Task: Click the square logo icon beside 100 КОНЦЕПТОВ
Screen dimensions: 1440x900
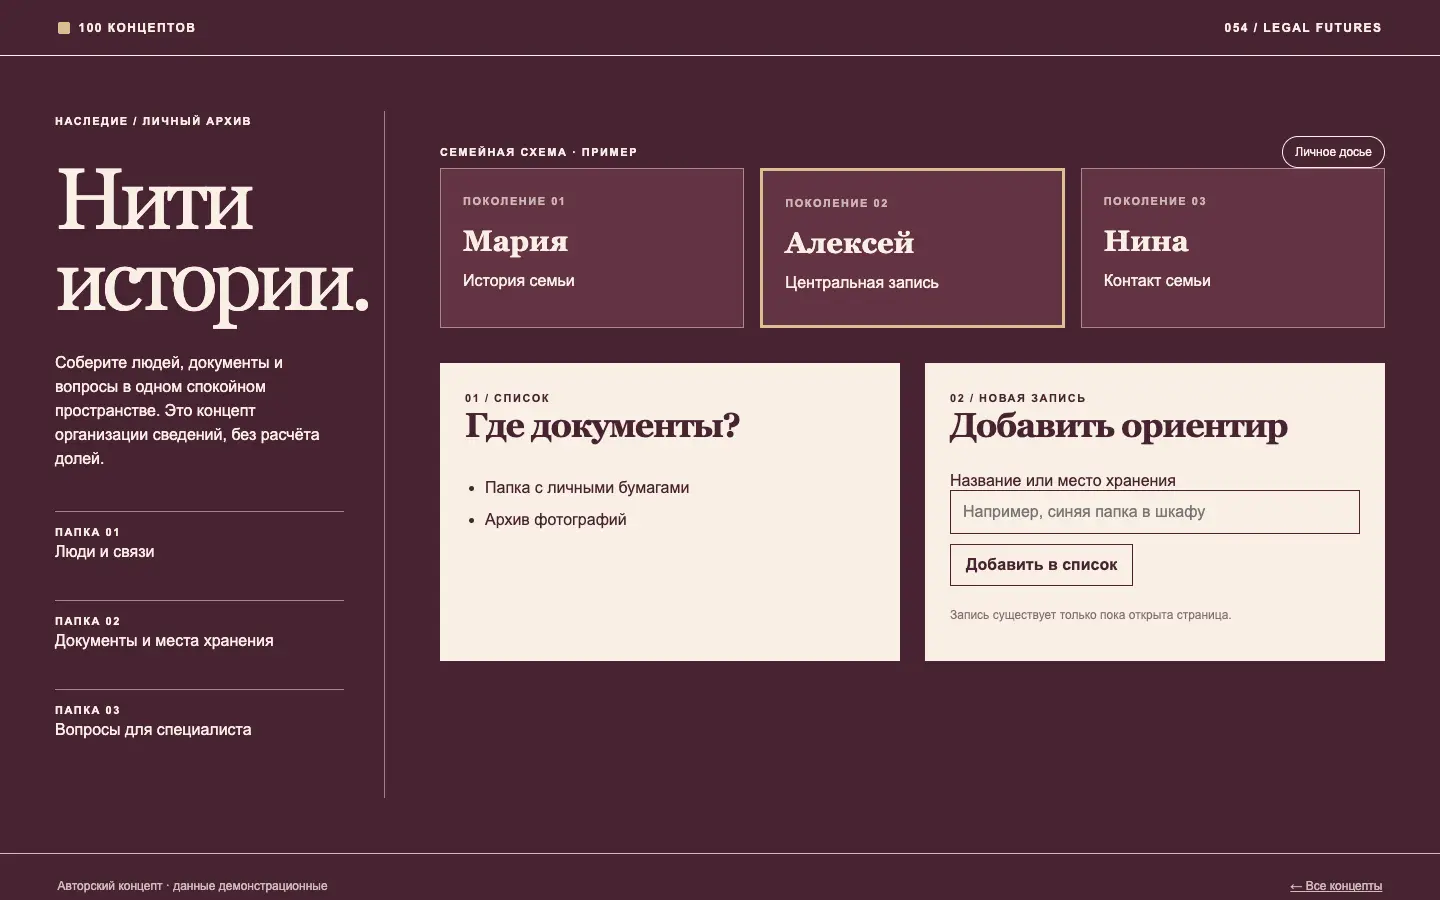Action: (64, 28)
